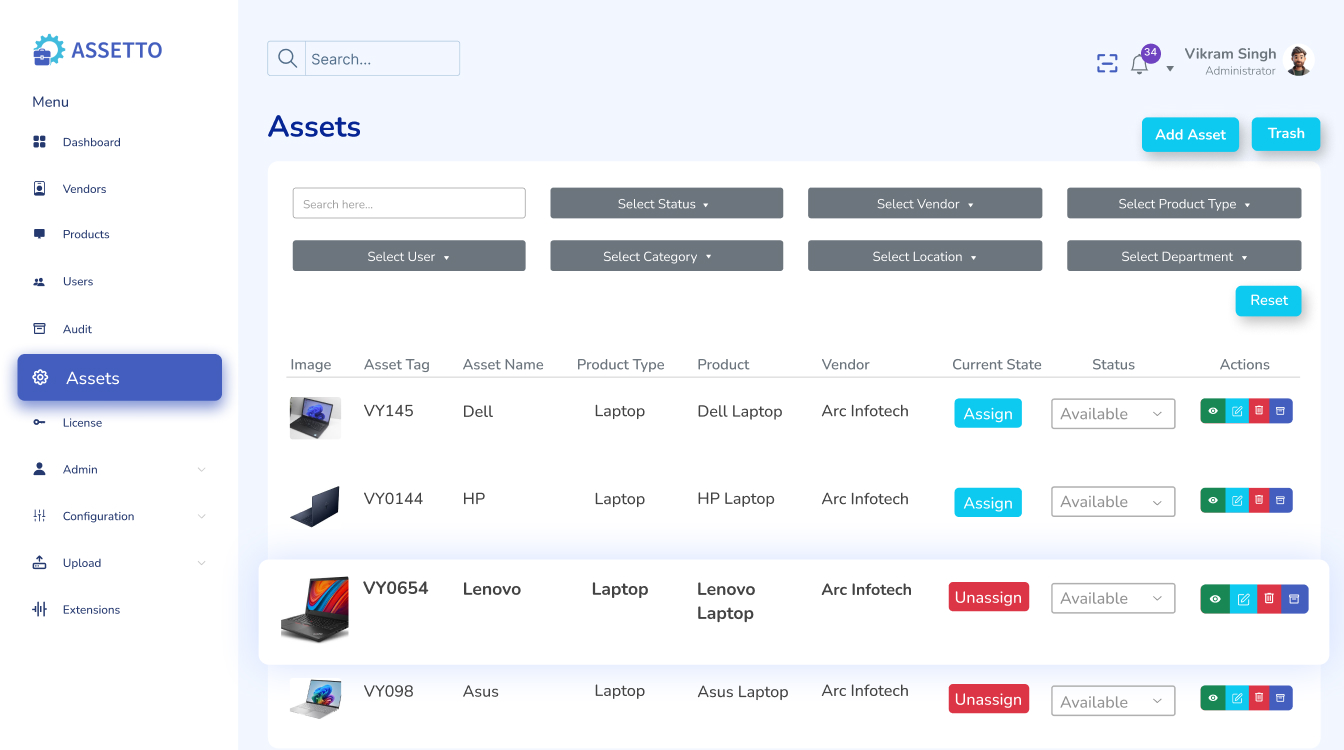Delete the HP VY0144 asset
This screenshot has width=1344, height=750.
pyautogui.click(x=1259, y=500)
